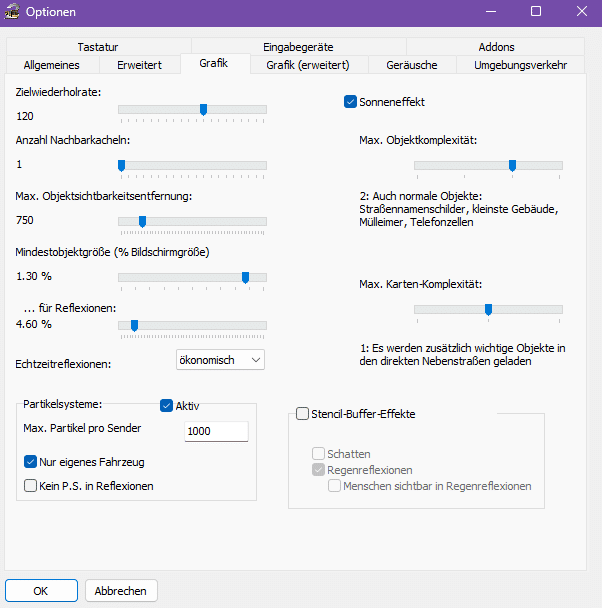
Task: Disable the Sonneneffekt checkbox
Action: (351, 101)
